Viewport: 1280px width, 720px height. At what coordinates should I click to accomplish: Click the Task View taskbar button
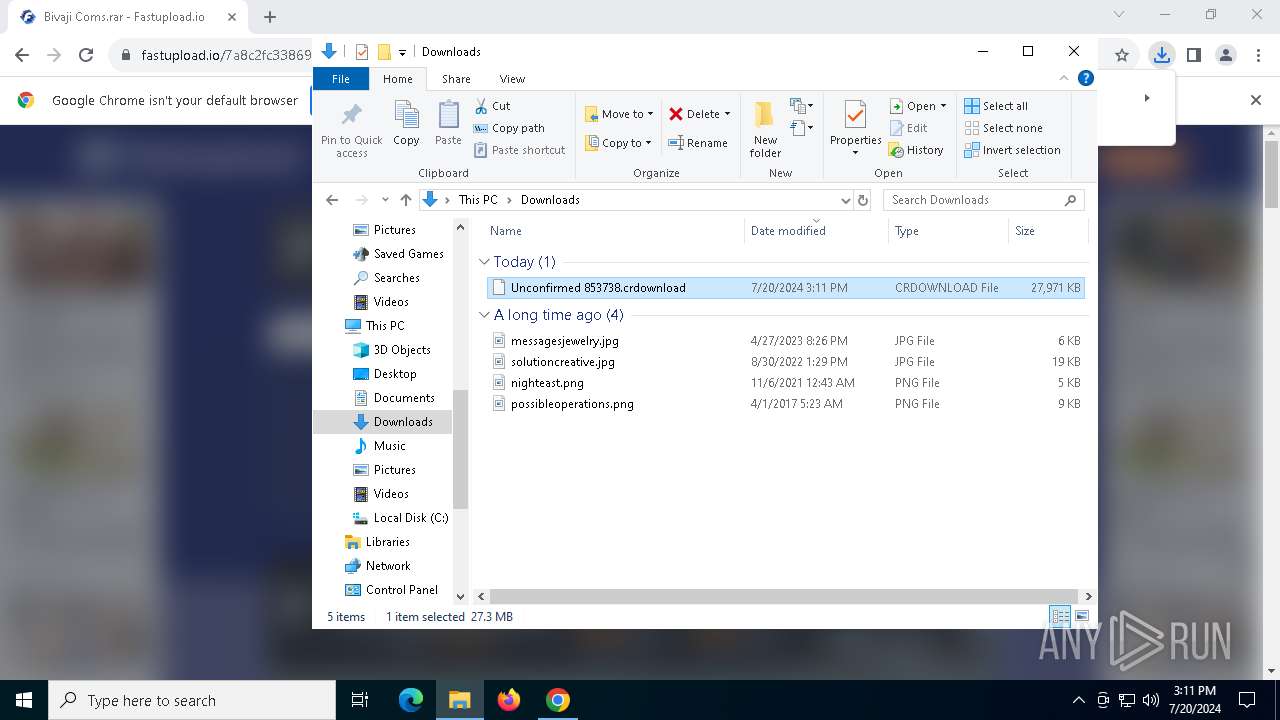pos(360,700)
